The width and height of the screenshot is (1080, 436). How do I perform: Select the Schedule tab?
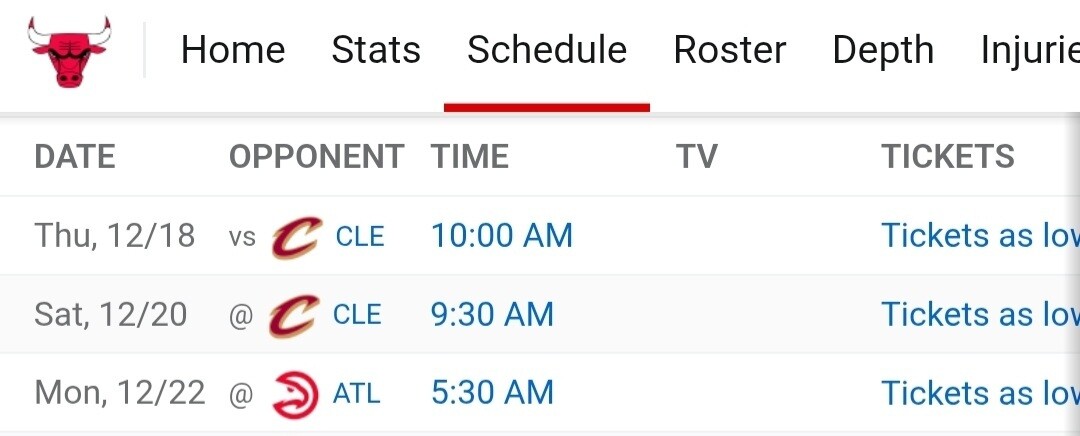tap(547, 50)
